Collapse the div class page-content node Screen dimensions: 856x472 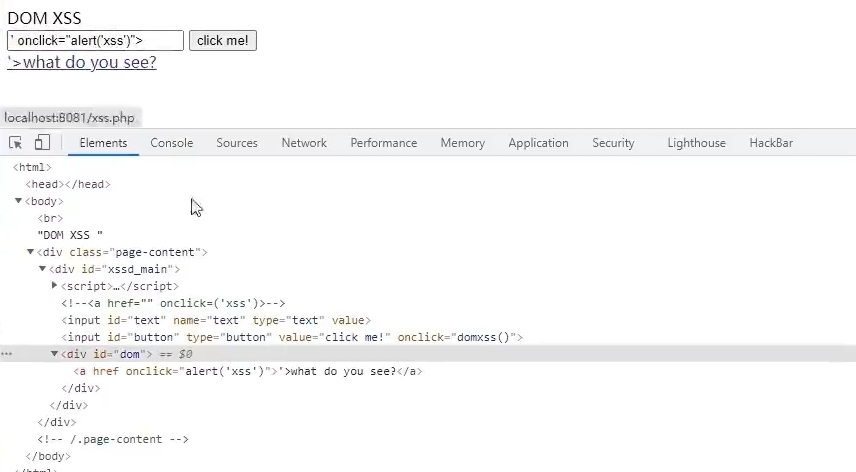tap(31, 252)
